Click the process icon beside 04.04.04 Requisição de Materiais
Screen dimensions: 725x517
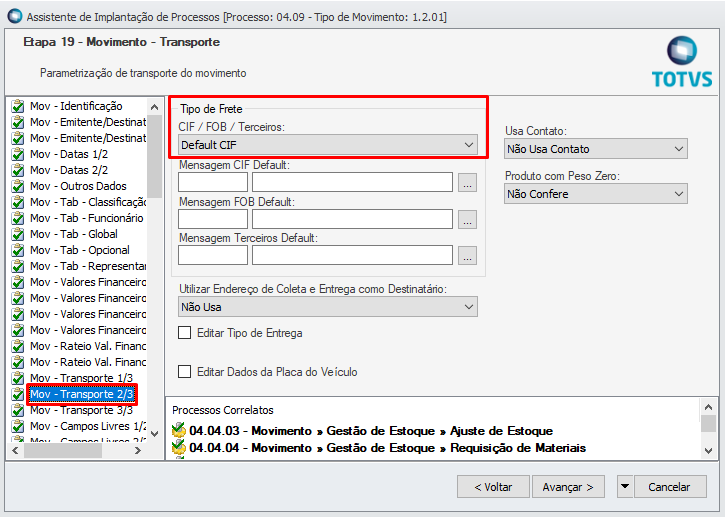(178, 448)
